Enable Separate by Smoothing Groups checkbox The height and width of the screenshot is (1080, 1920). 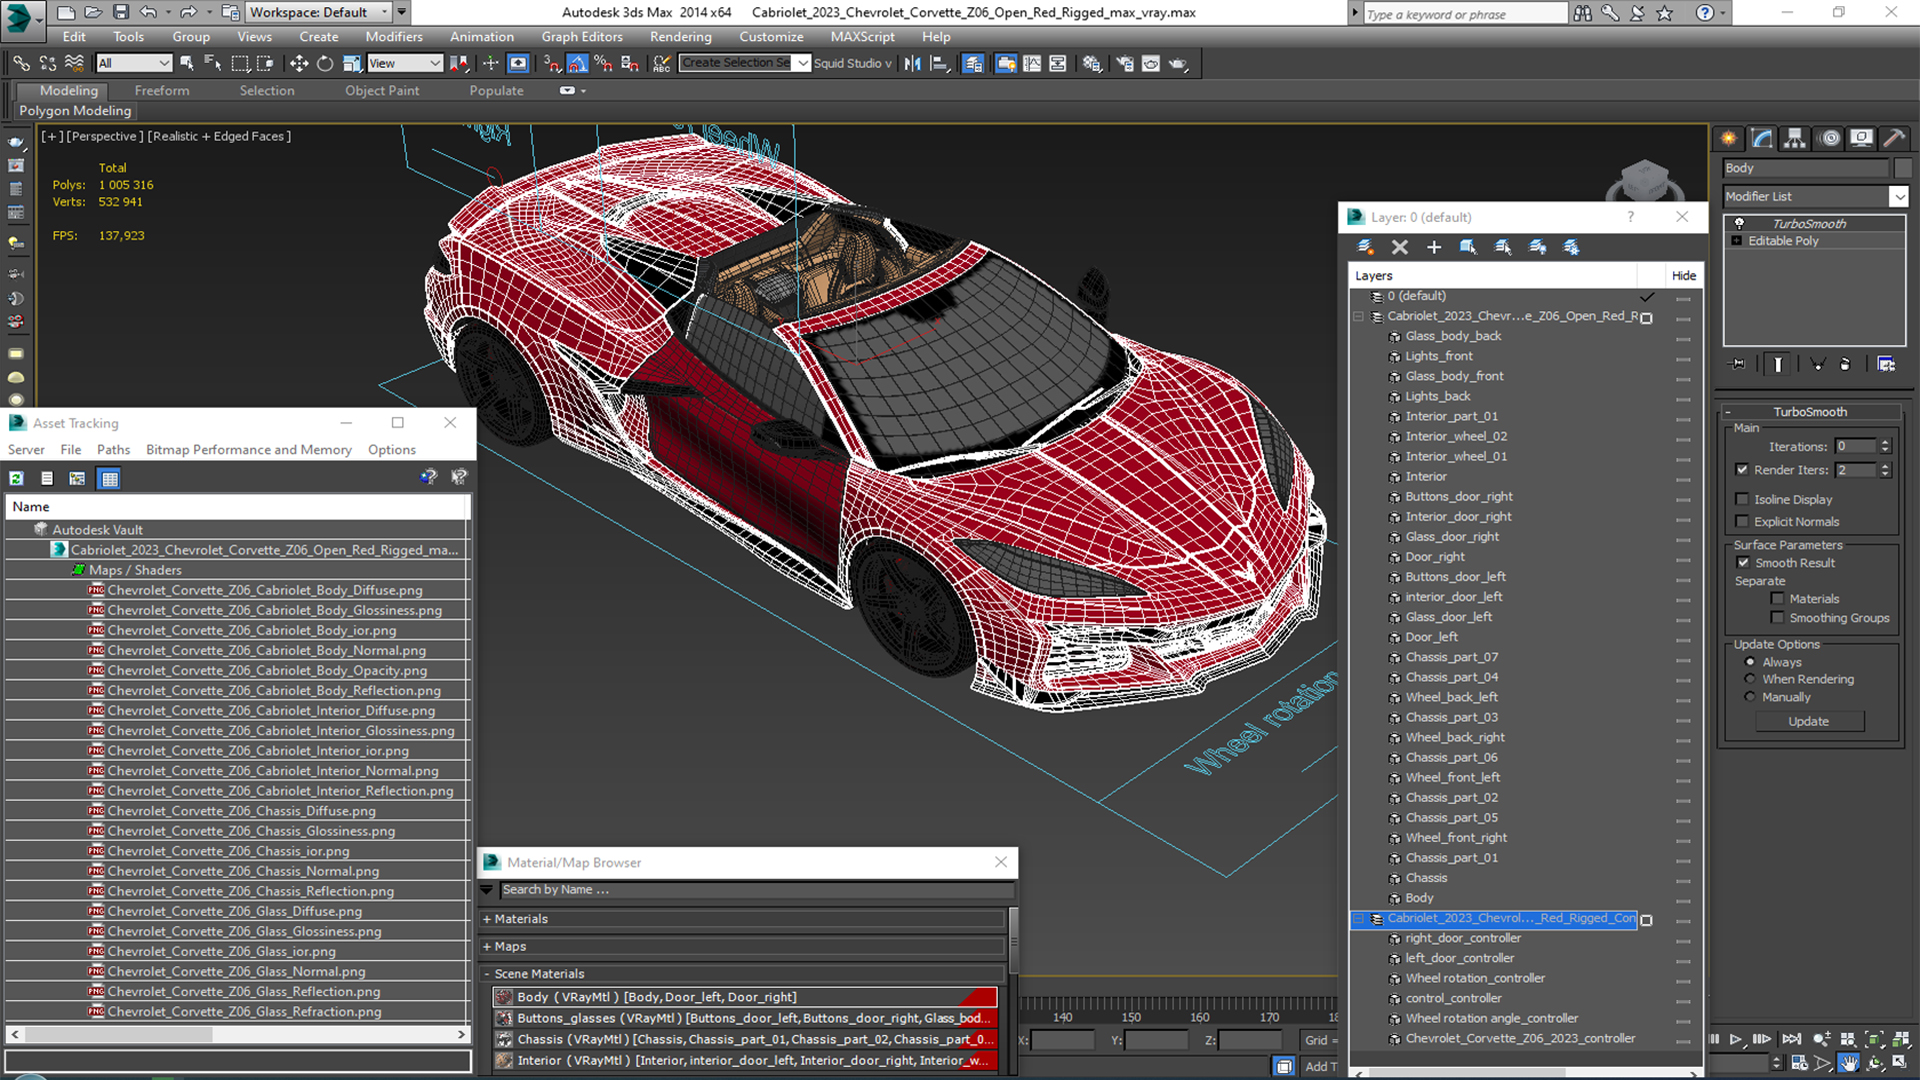(1777, 617)
